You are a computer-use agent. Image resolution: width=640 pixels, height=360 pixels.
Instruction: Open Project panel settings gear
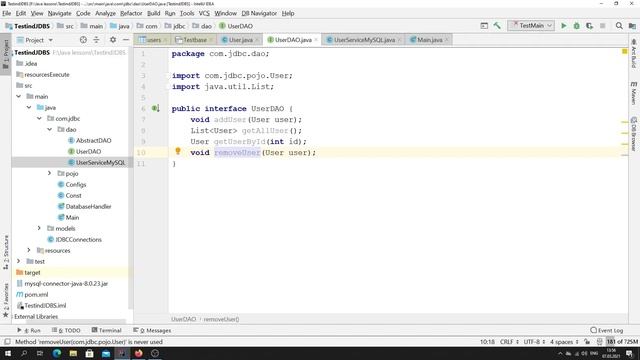pyautogui.click(x=113, y=40)
